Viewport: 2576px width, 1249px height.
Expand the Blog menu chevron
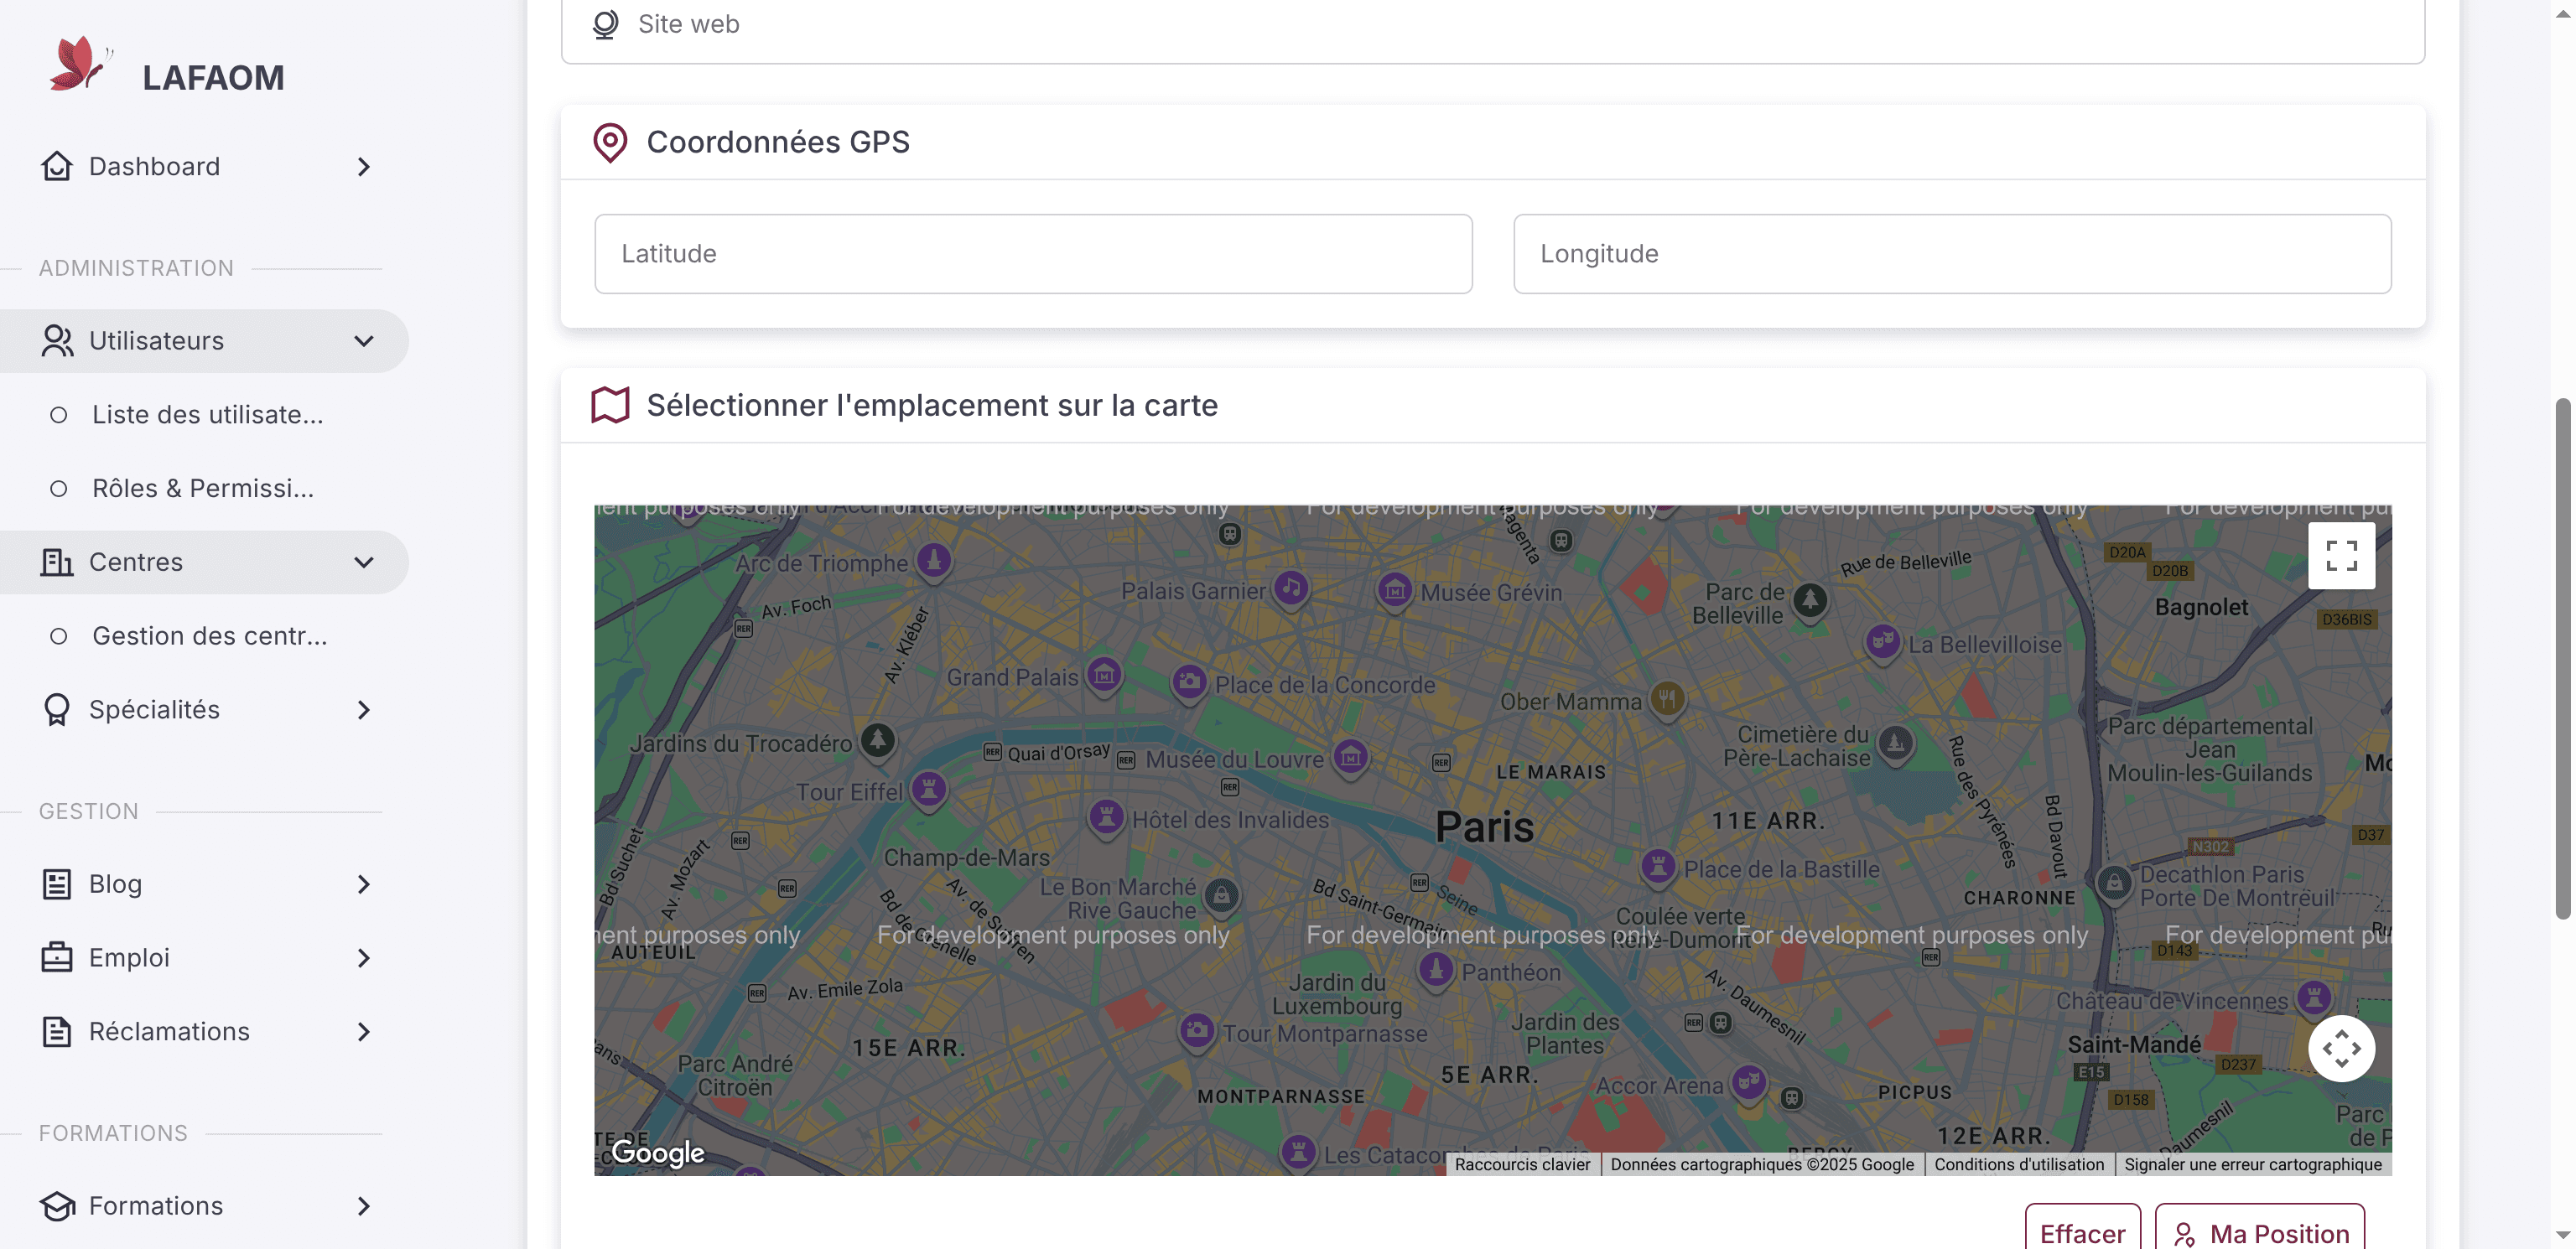point(364,884)
